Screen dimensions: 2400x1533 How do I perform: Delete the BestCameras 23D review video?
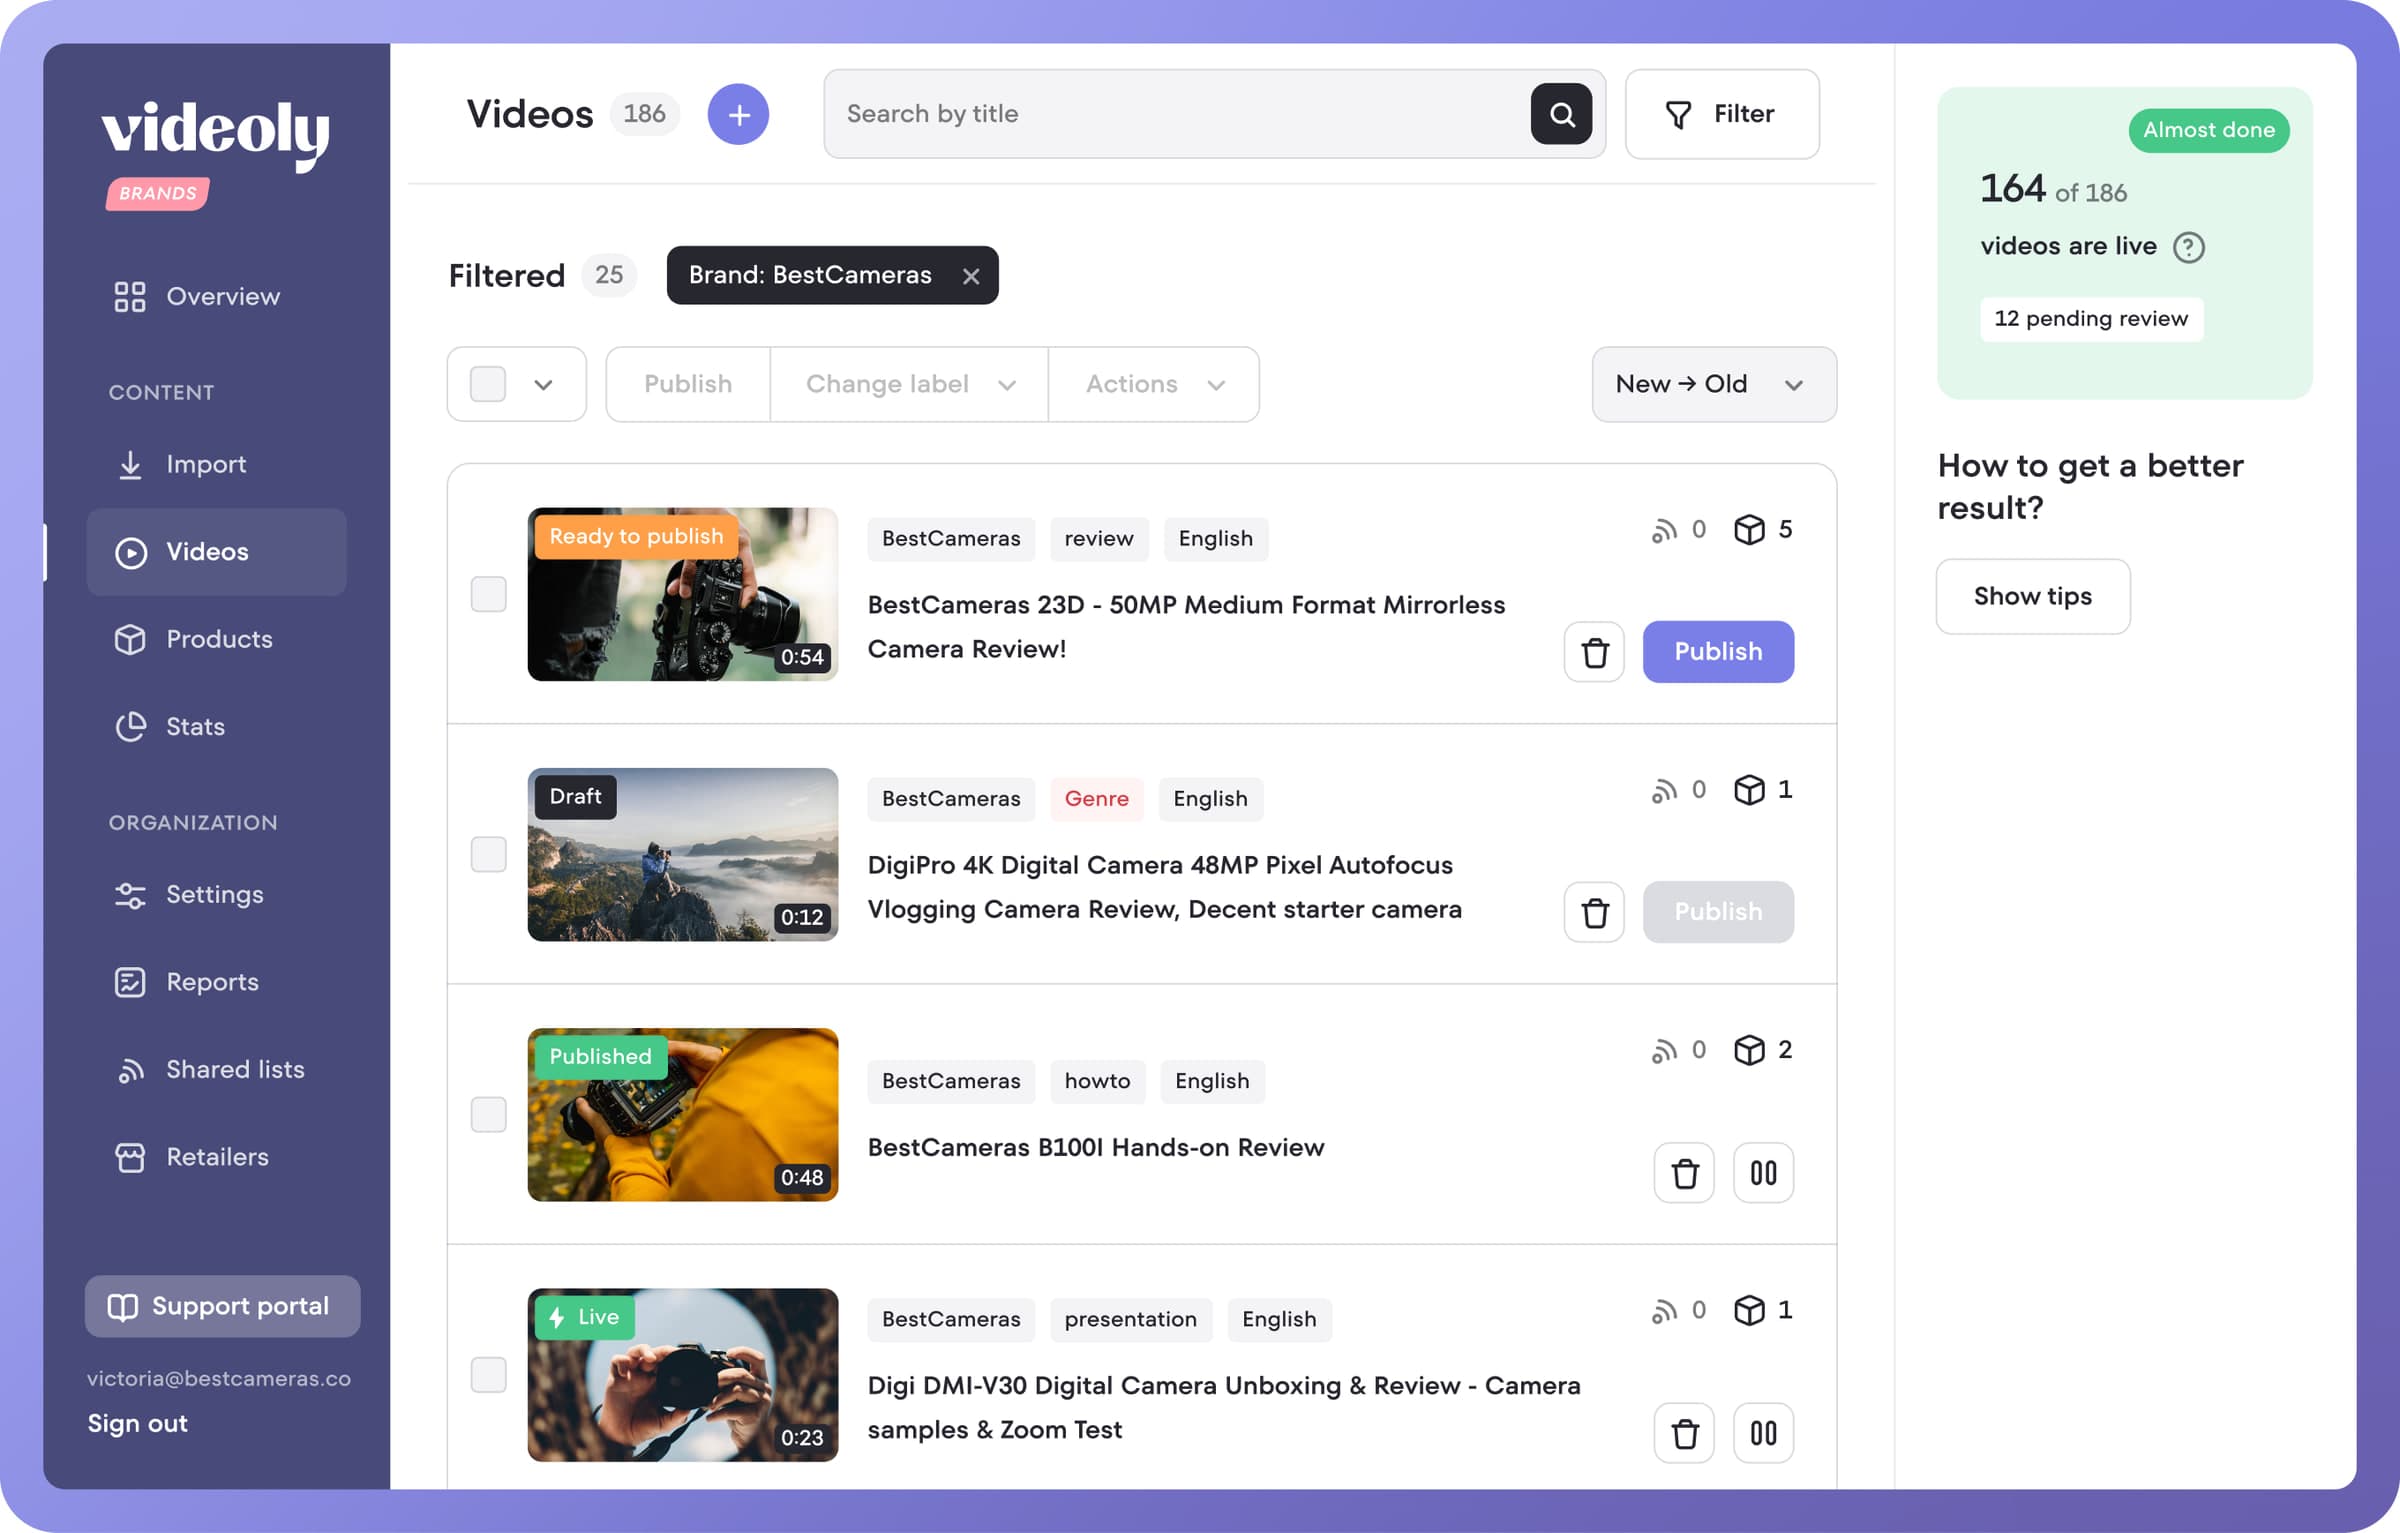click(1594, 652)
